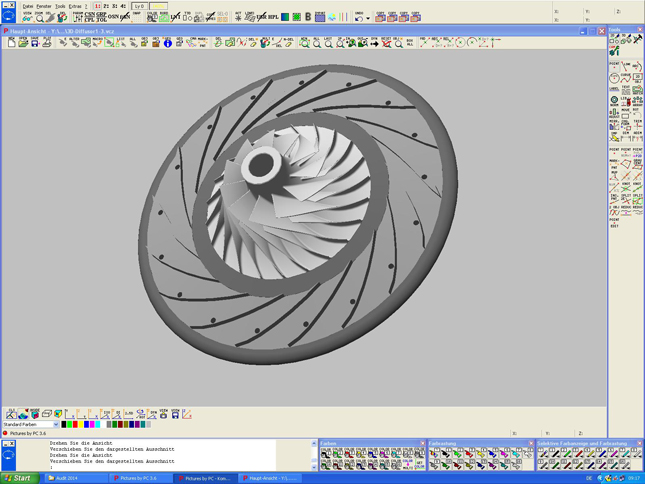Viewport: 645px width, 484px height.
Task: Open the Extras menu
Action: click(75, 6)
